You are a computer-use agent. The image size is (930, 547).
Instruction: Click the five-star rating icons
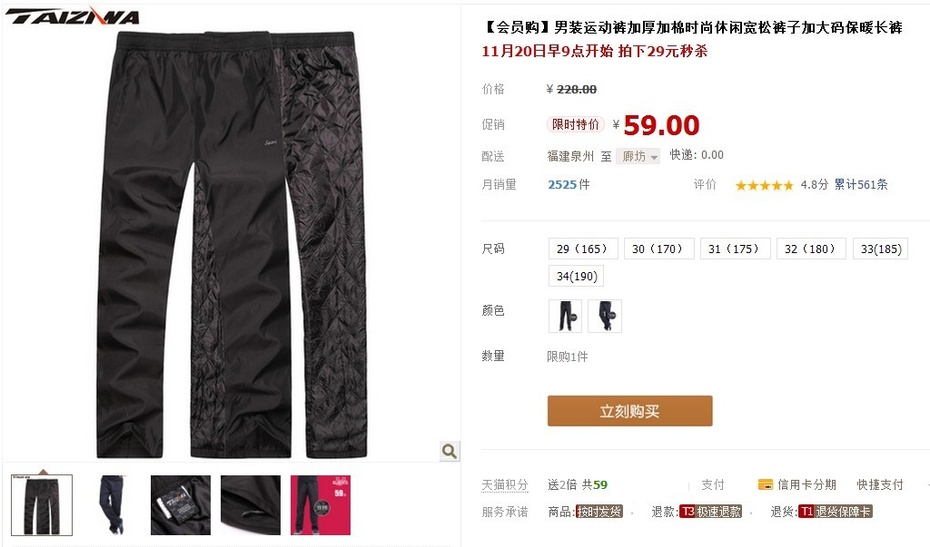point(764,185)
